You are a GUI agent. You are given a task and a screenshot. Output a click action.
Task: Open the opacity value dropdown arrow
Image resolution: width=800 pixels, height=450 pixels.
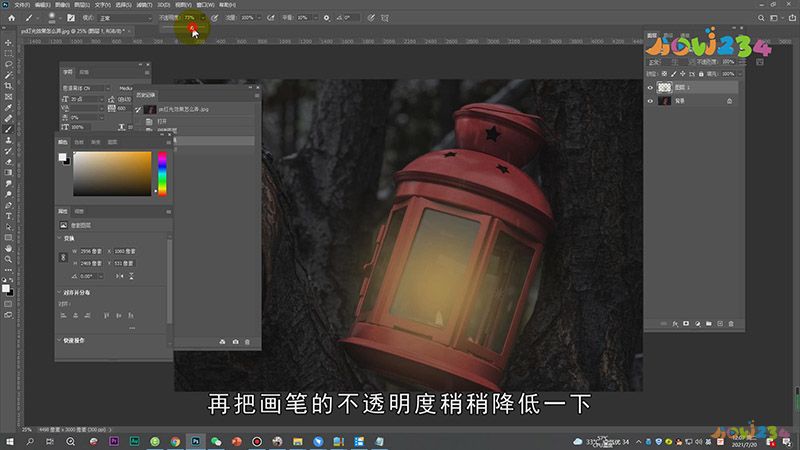[x=203, y=18]
